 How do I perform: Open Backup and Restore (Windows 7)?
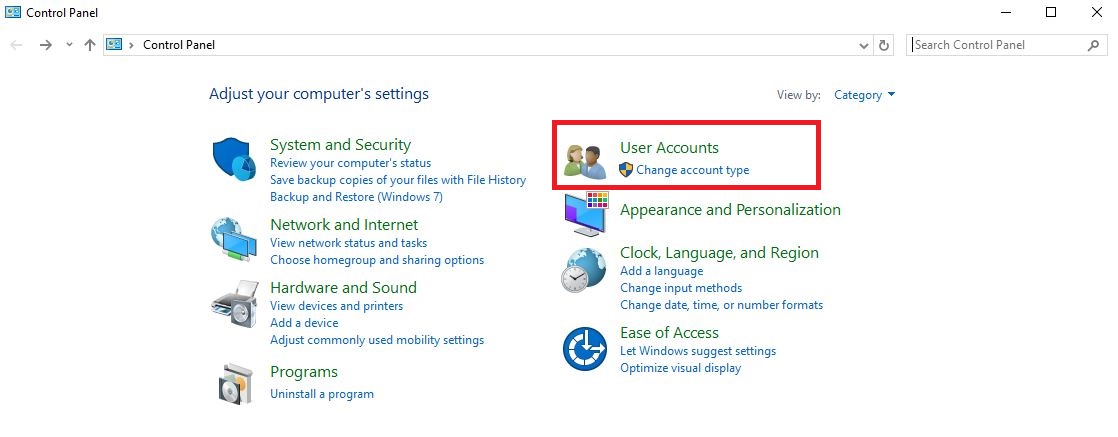pyautogui.click(x=356, y=197)
